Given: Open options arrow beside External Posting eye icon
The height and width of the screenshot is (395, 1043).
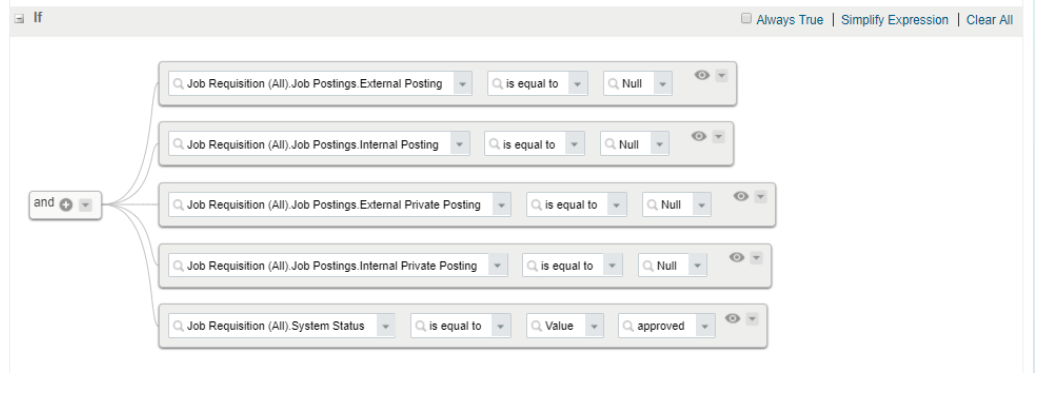Looking at the screenshot, I should click(x=722, y=76).
